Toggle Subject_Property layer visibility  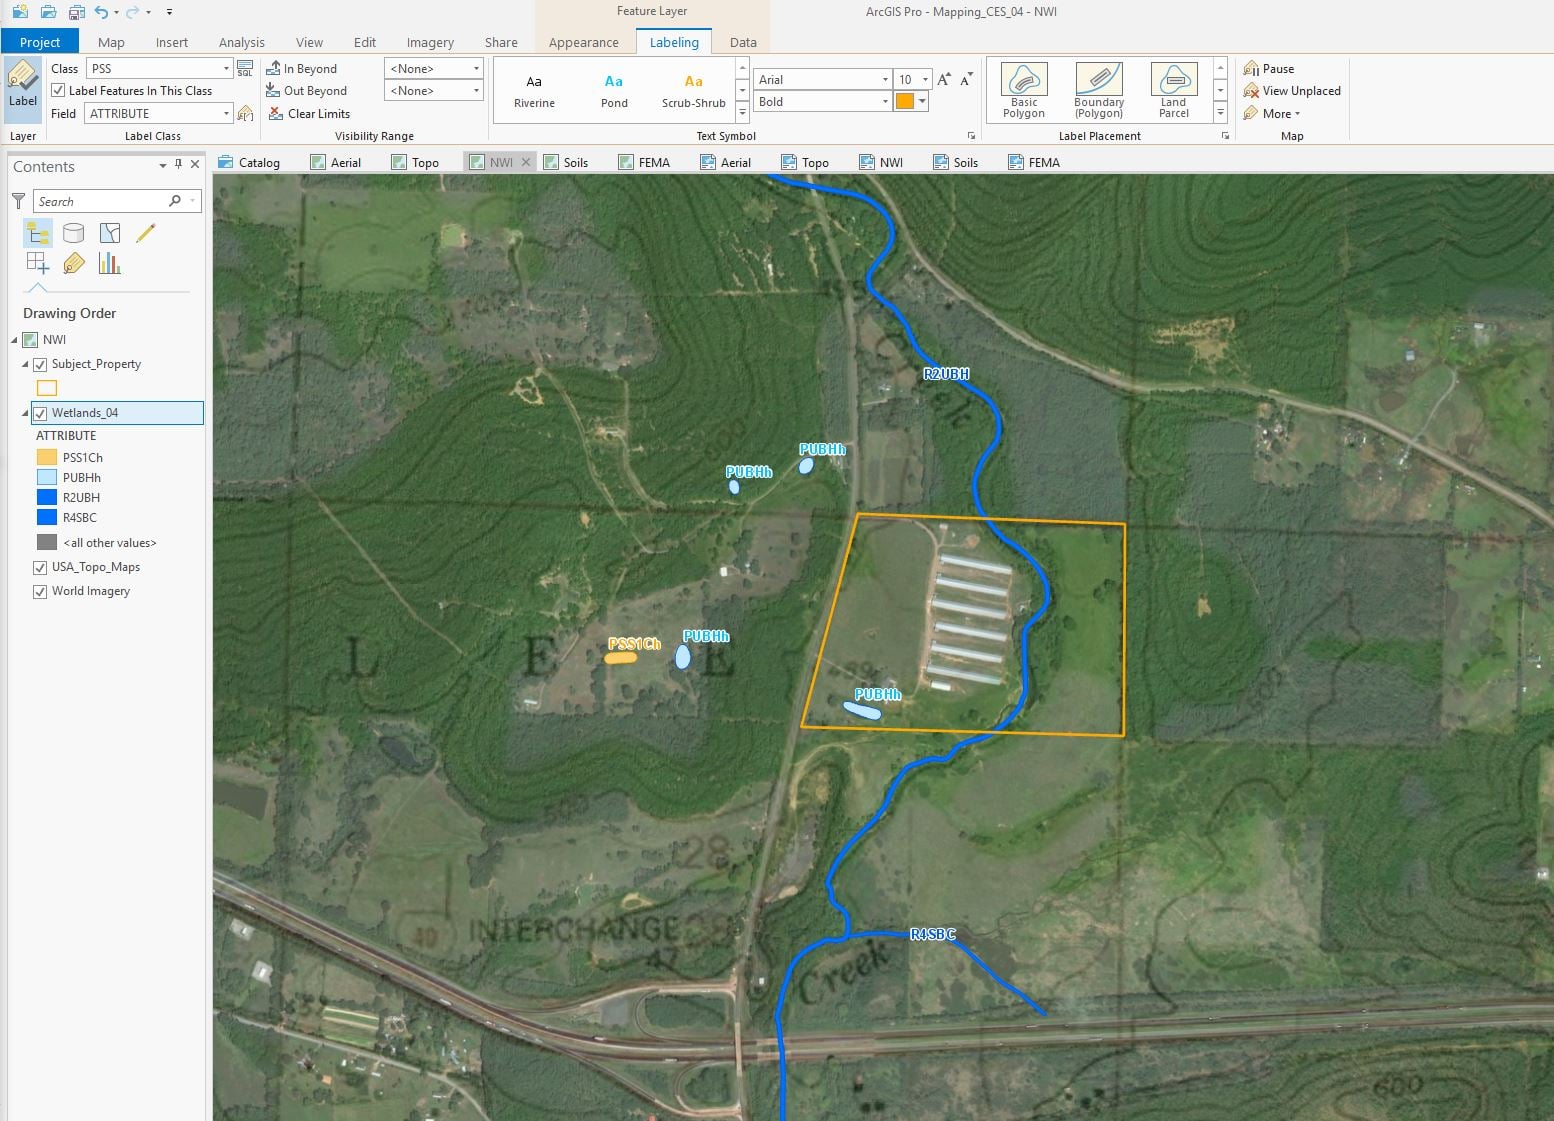tap(40, 365)
